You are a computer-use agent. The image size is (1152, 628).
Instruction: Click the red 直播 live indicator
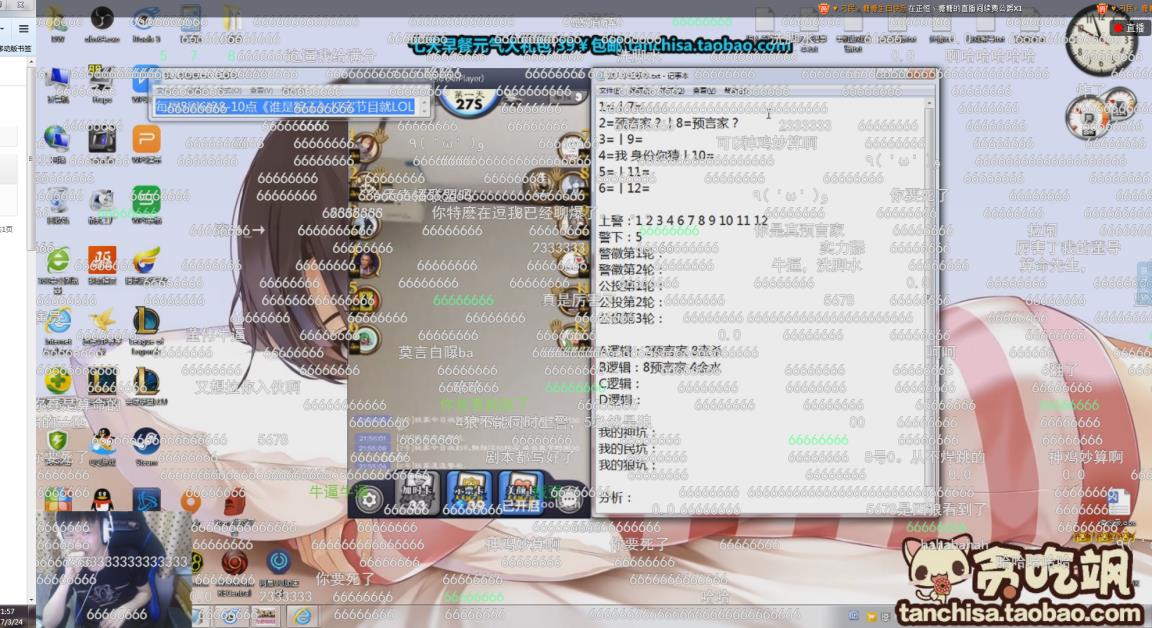[x=1129, y=28]
